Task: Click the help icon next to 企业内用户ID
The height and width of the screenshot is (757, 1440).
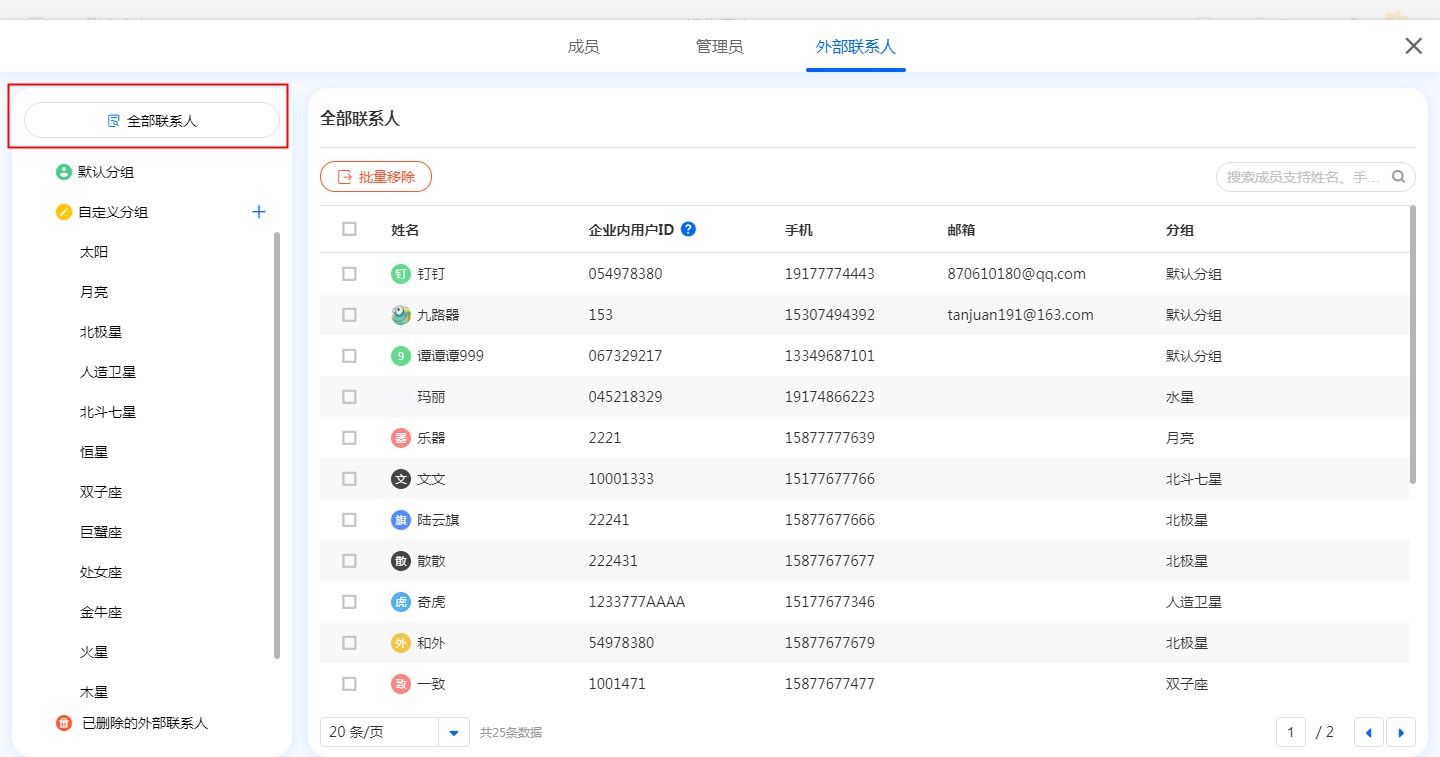Action: point(688,229)
